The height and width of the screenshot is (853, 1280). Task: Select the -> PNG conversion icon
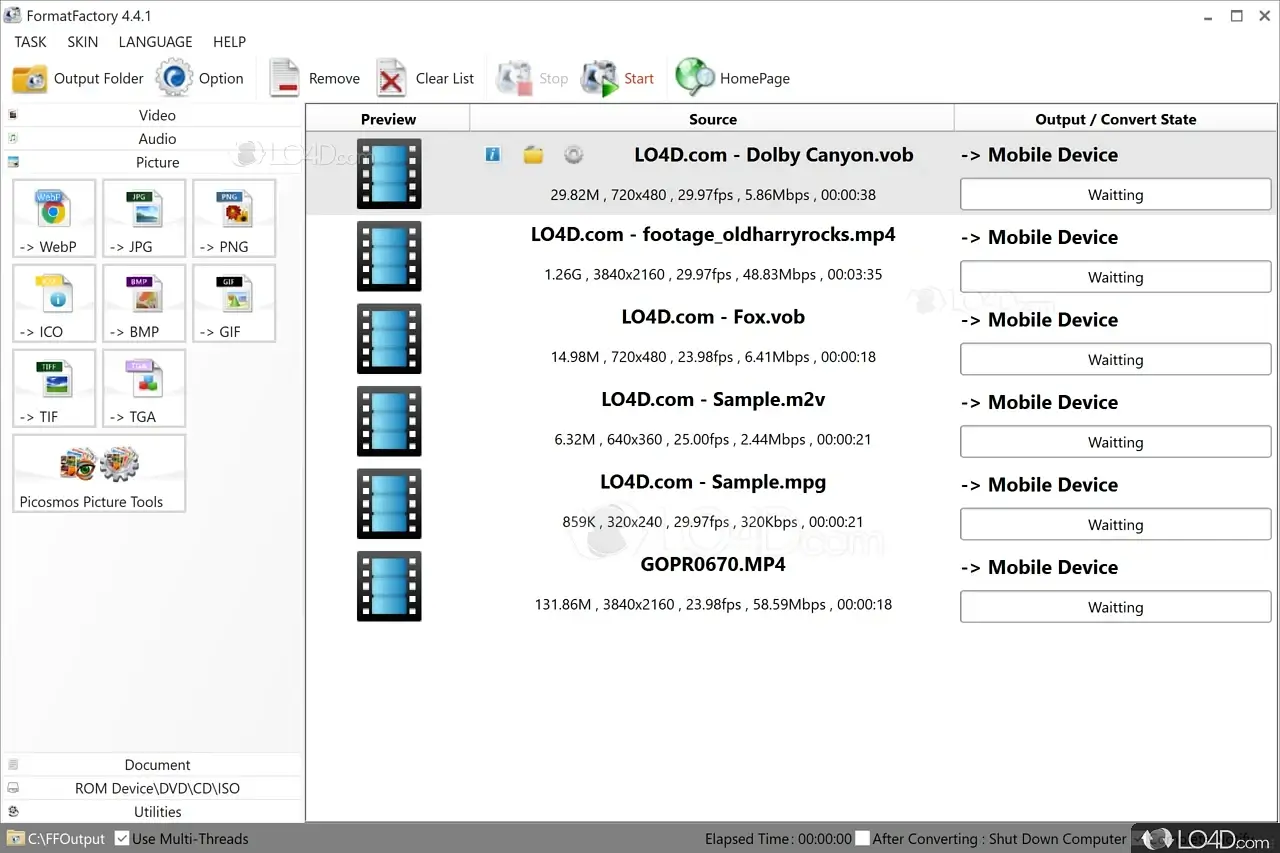(x=234, y=218)
